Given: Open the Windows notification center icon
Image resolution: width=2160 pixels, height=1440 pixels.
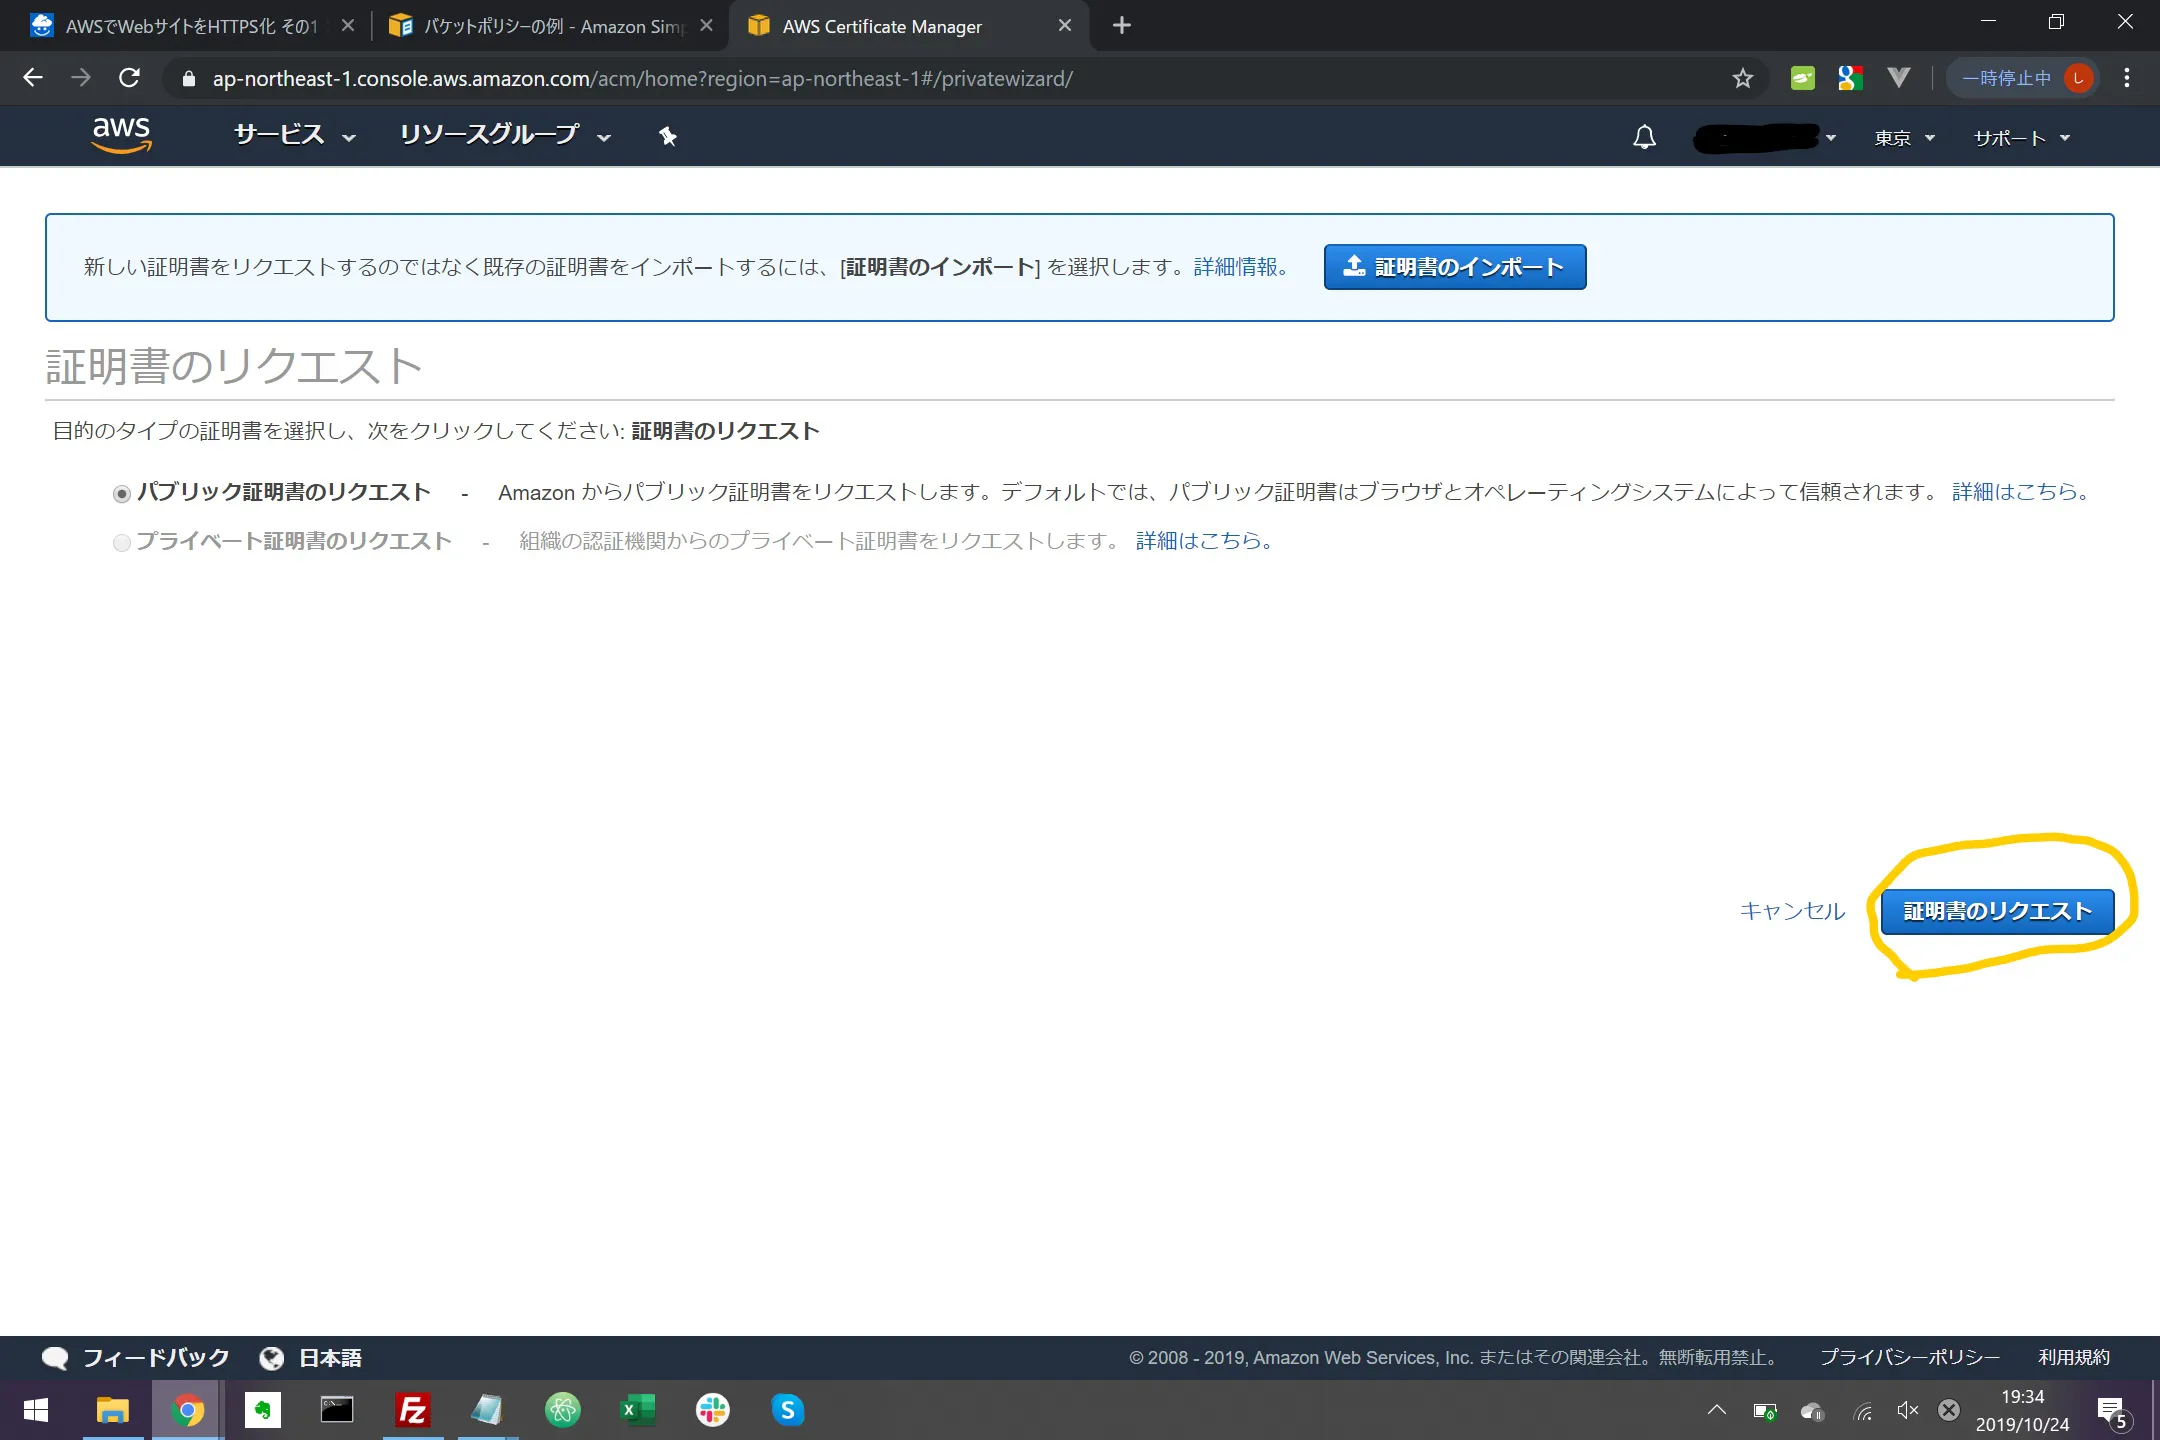Looking at the screenshot, I should pyautogui.click(x=2112, y=1412).
